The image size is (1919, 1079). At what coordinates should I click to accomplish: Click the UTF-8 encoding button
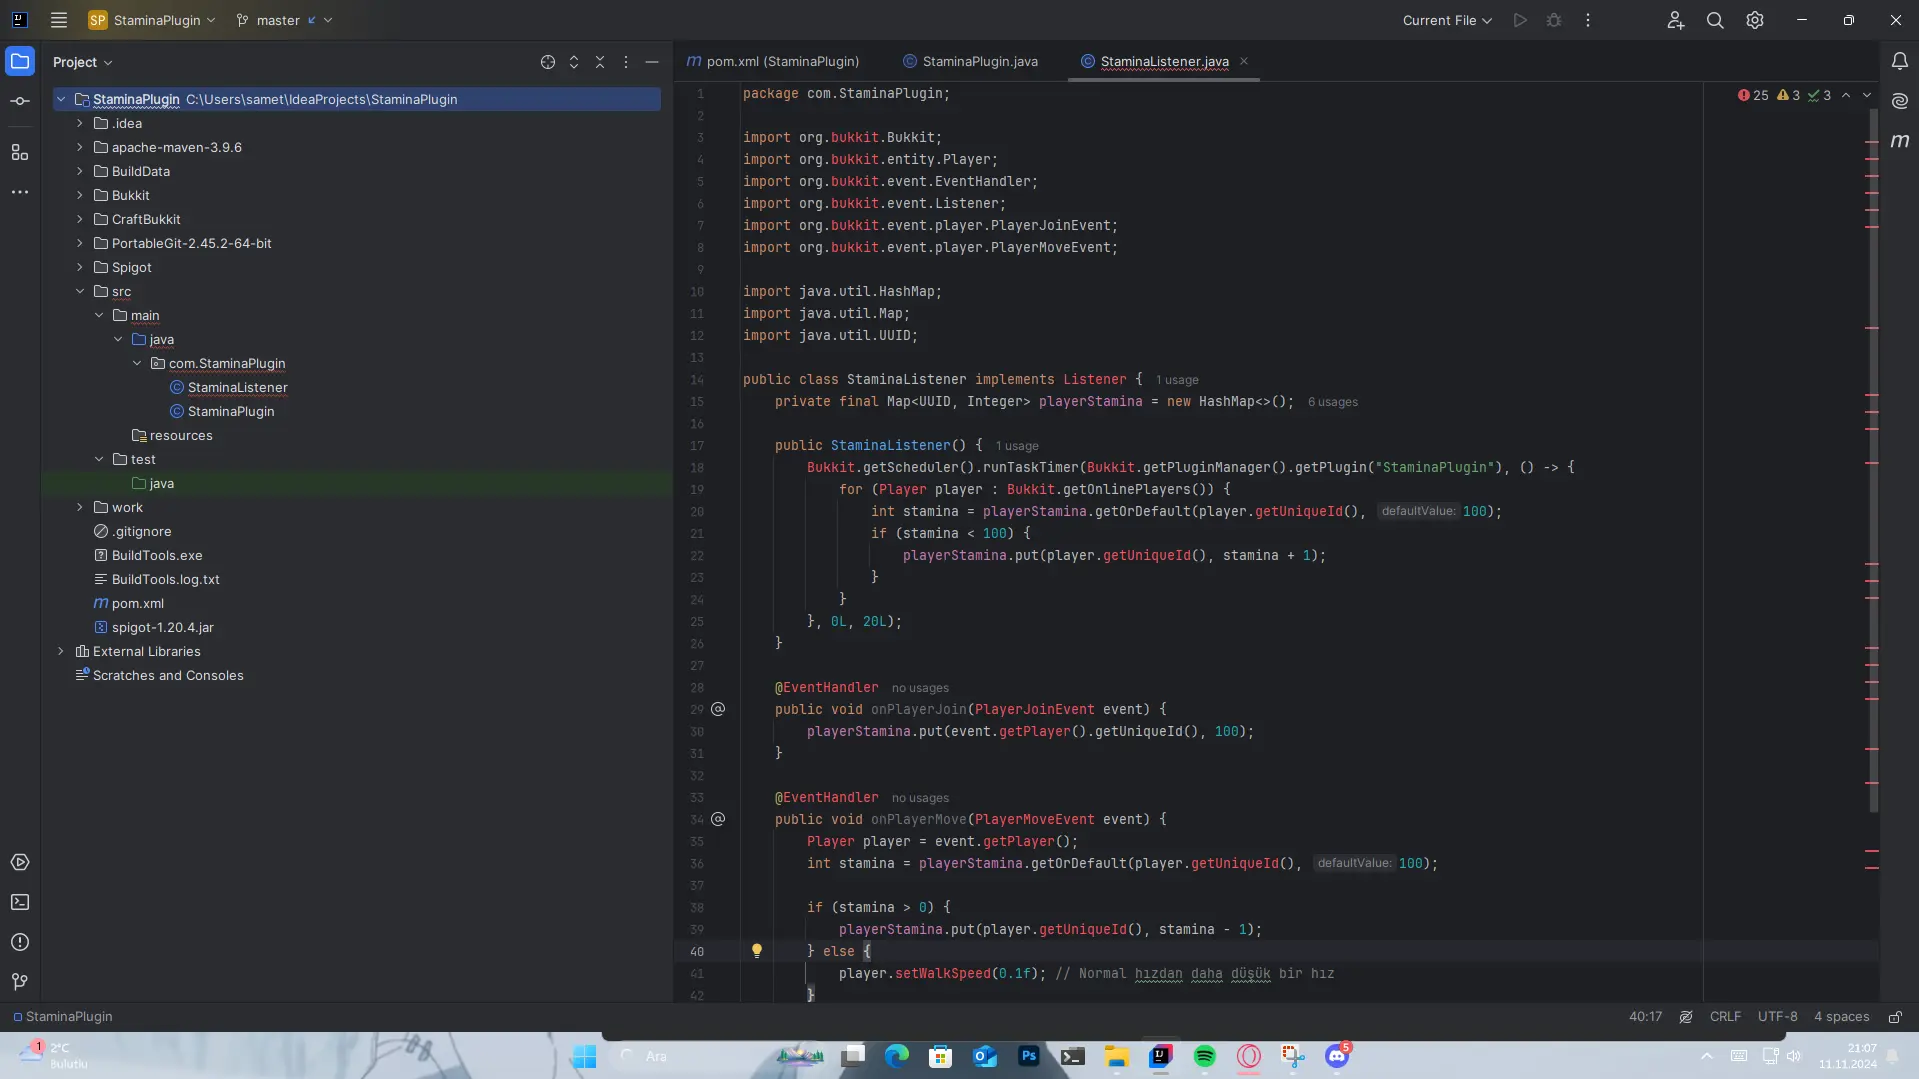coord(1777,1017)
